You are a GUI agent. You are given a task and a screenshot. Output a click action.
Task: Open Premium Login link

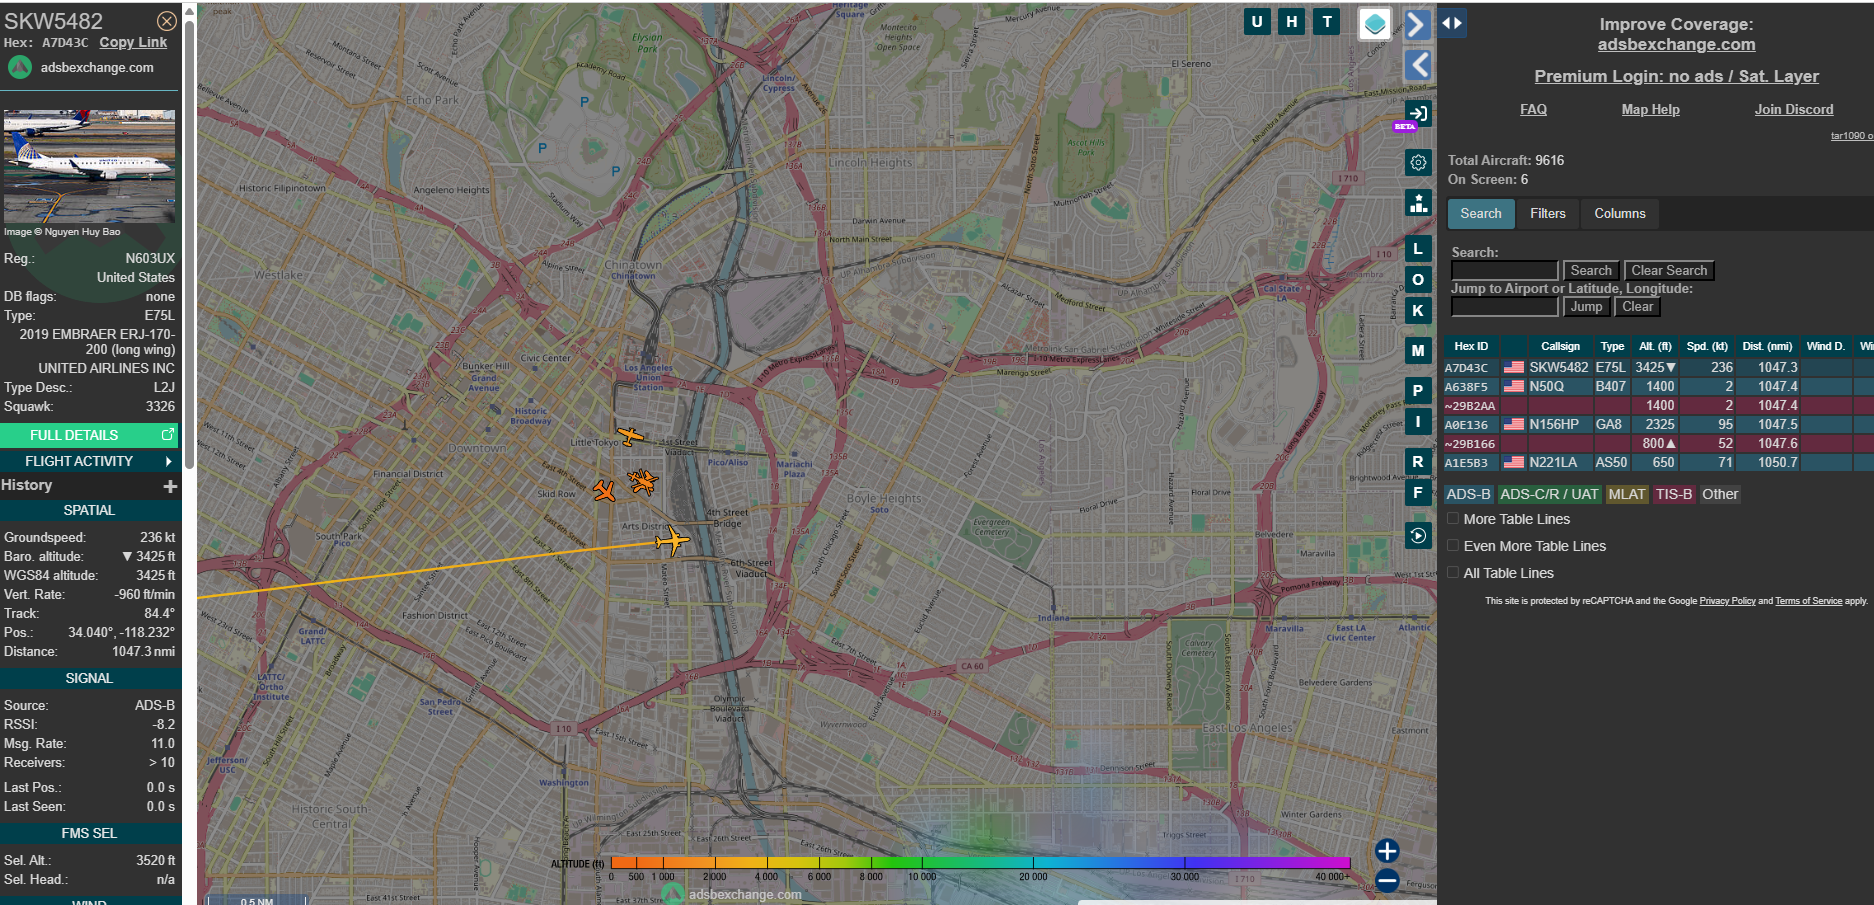click(x=1676, y=76)
